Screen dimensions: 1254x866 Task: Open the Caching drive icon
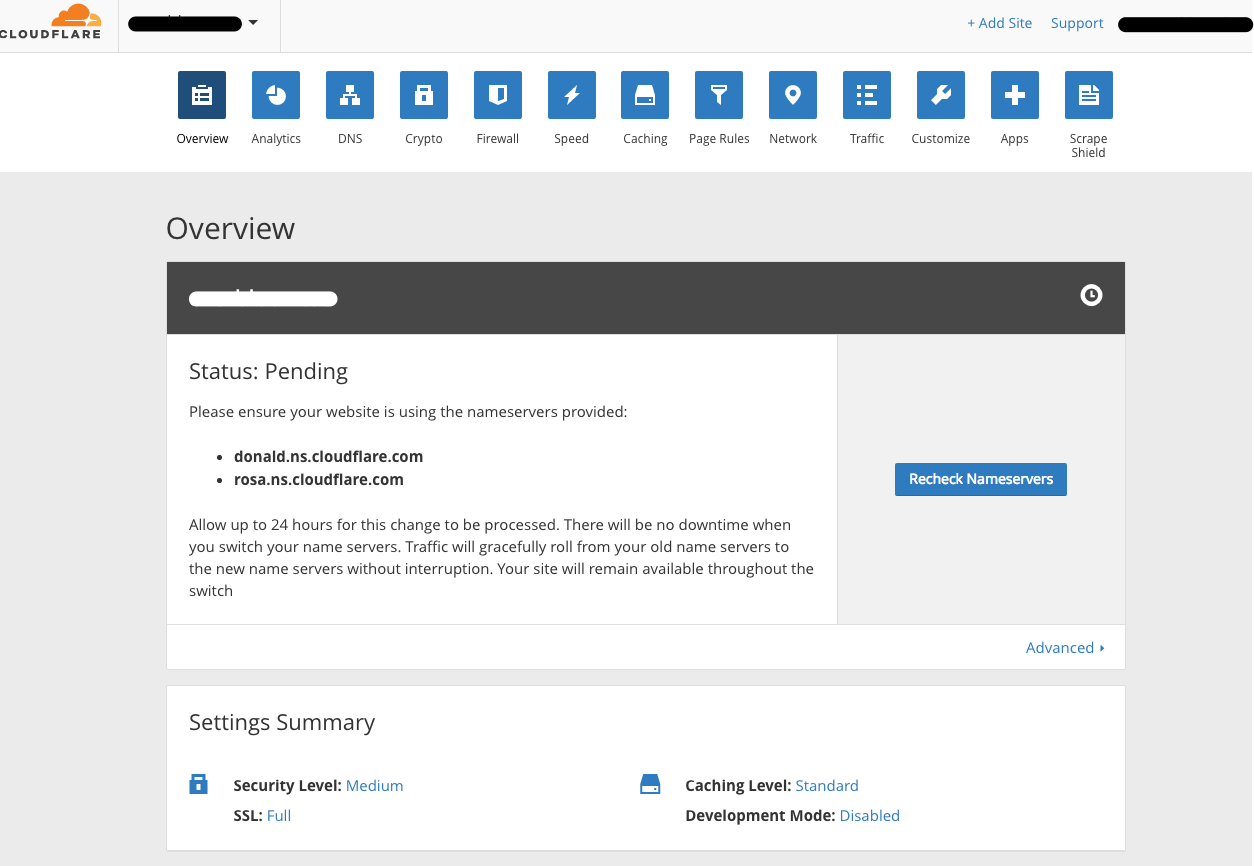pyautogui.click(x=645, y=95)
